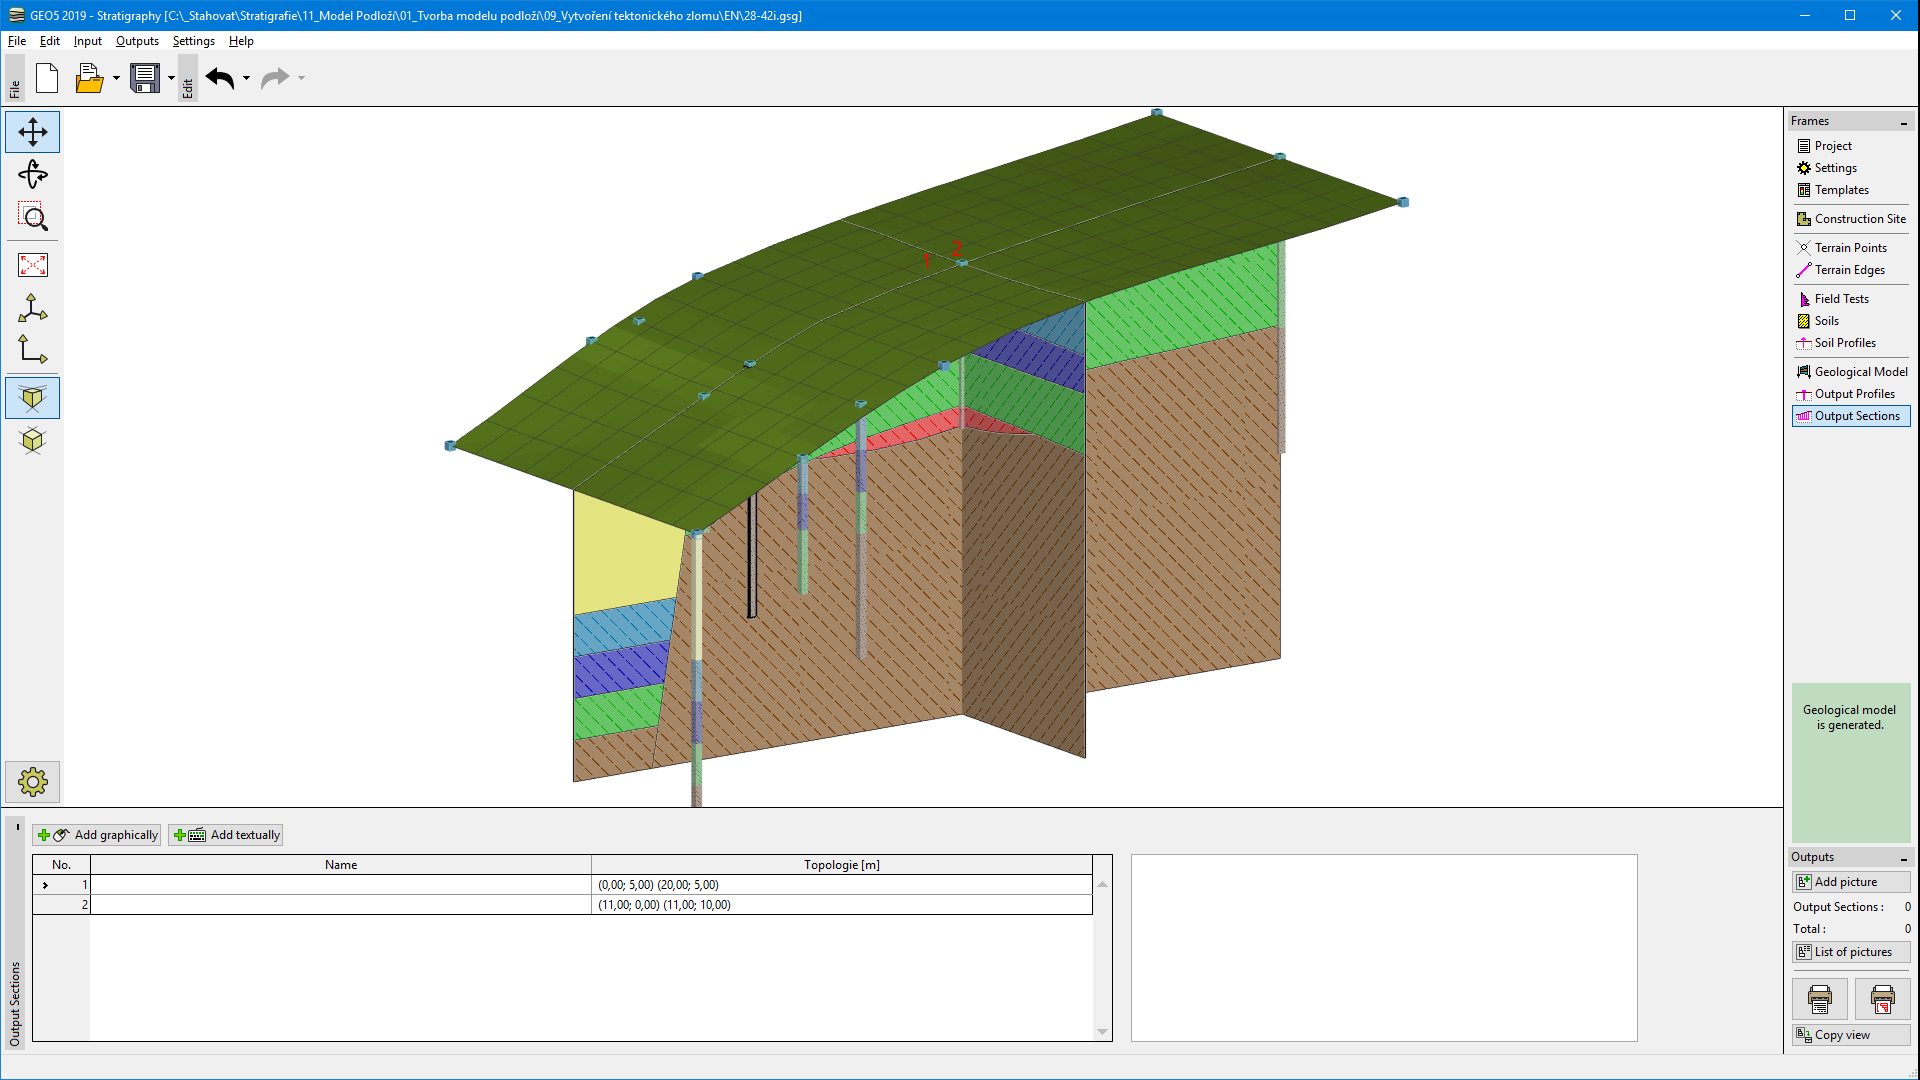Screen dimensions: 1920x1080
Task: Click the fit-to-window view icon
Action: pyautogui.click(x=33, y=265)
